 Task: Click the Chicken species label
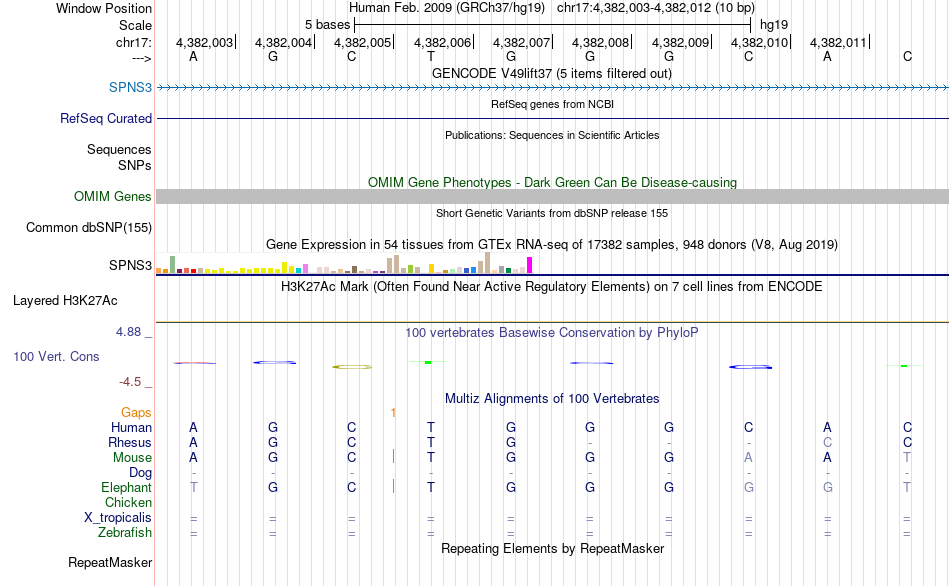point(128,502)
